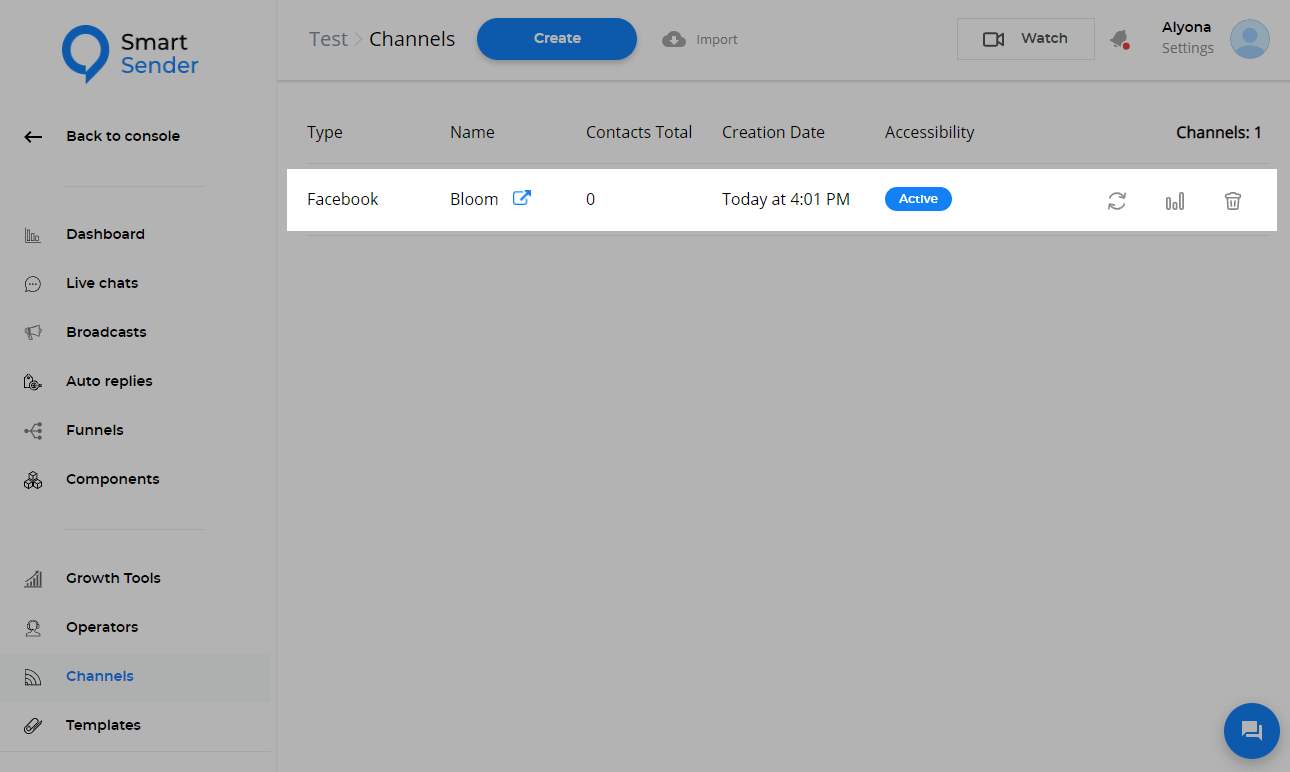Delete Bloom channel with trash icon
Screen dimensions: 1290x772
coord(1233,201)
